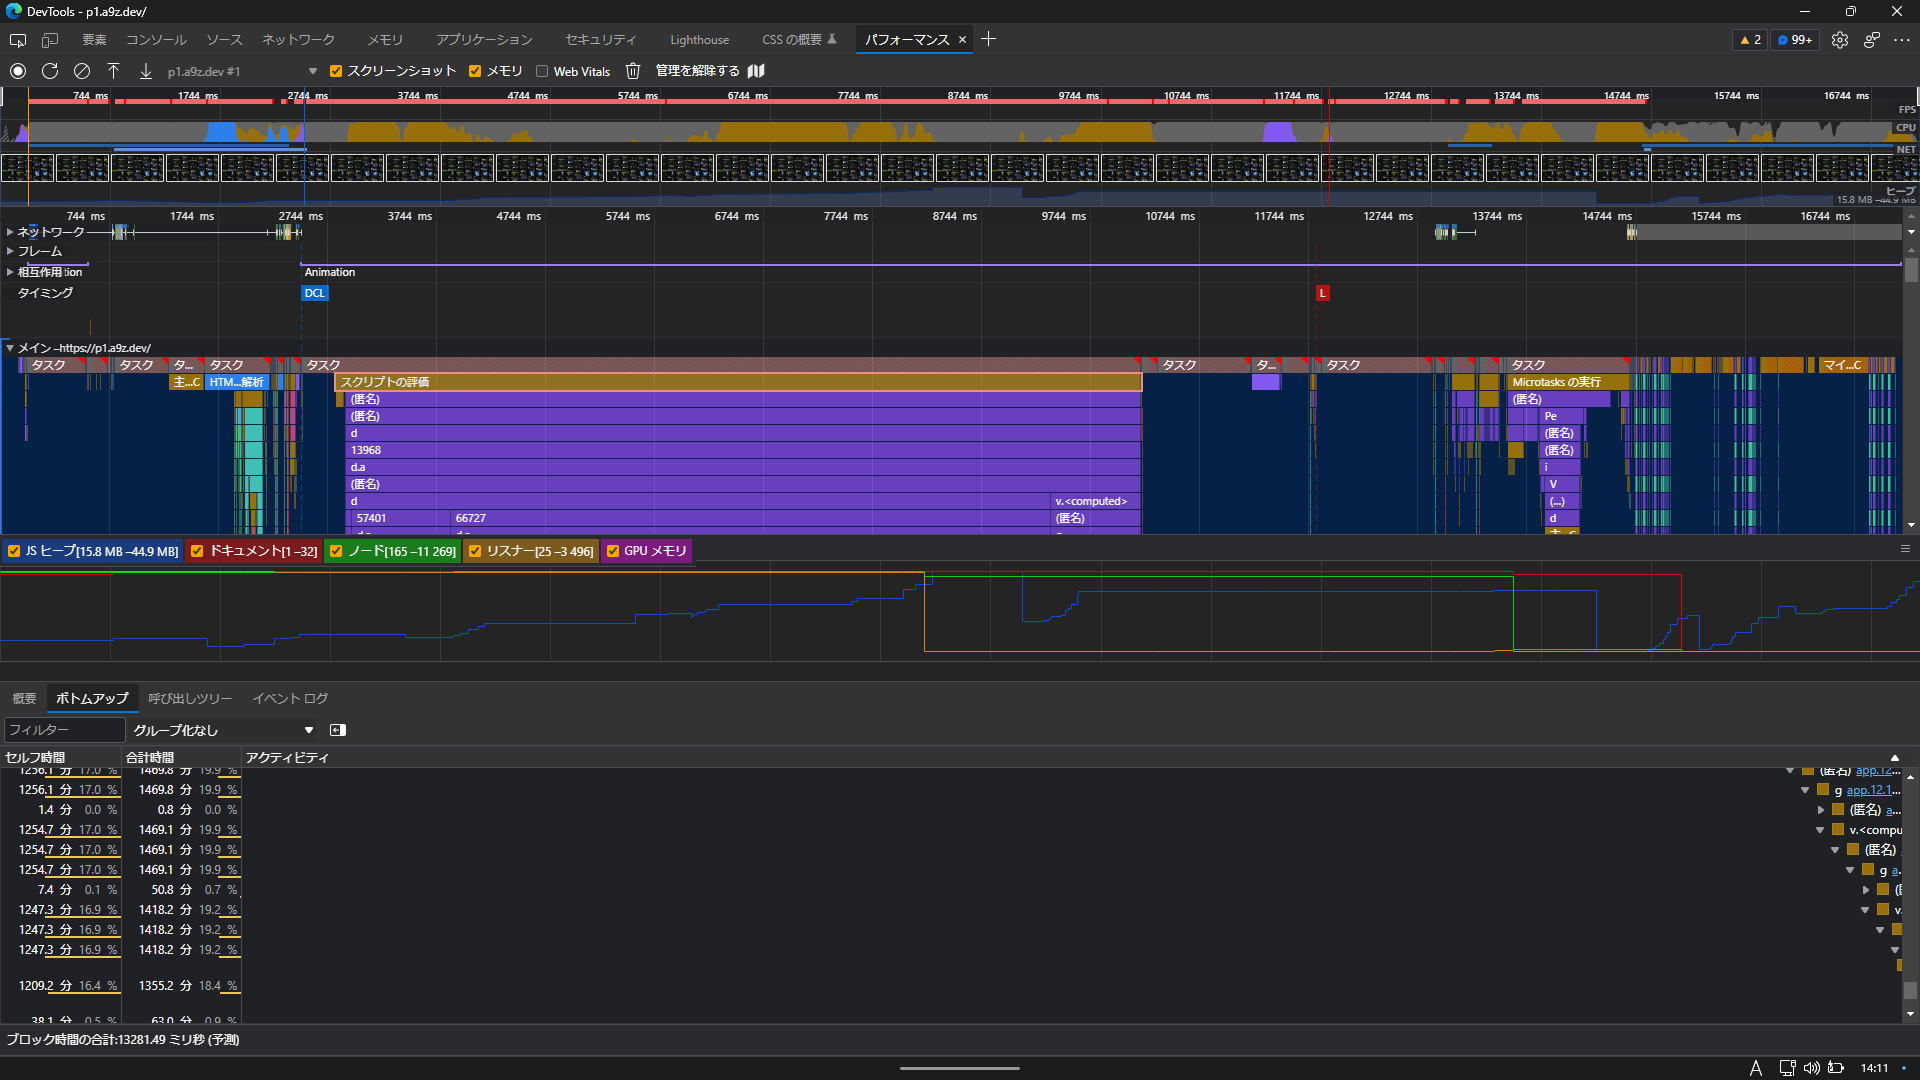This screenshot has width=1920, height=1080.
Task: Switch to the コンソール tab
Action: click(x=156, y=40)
